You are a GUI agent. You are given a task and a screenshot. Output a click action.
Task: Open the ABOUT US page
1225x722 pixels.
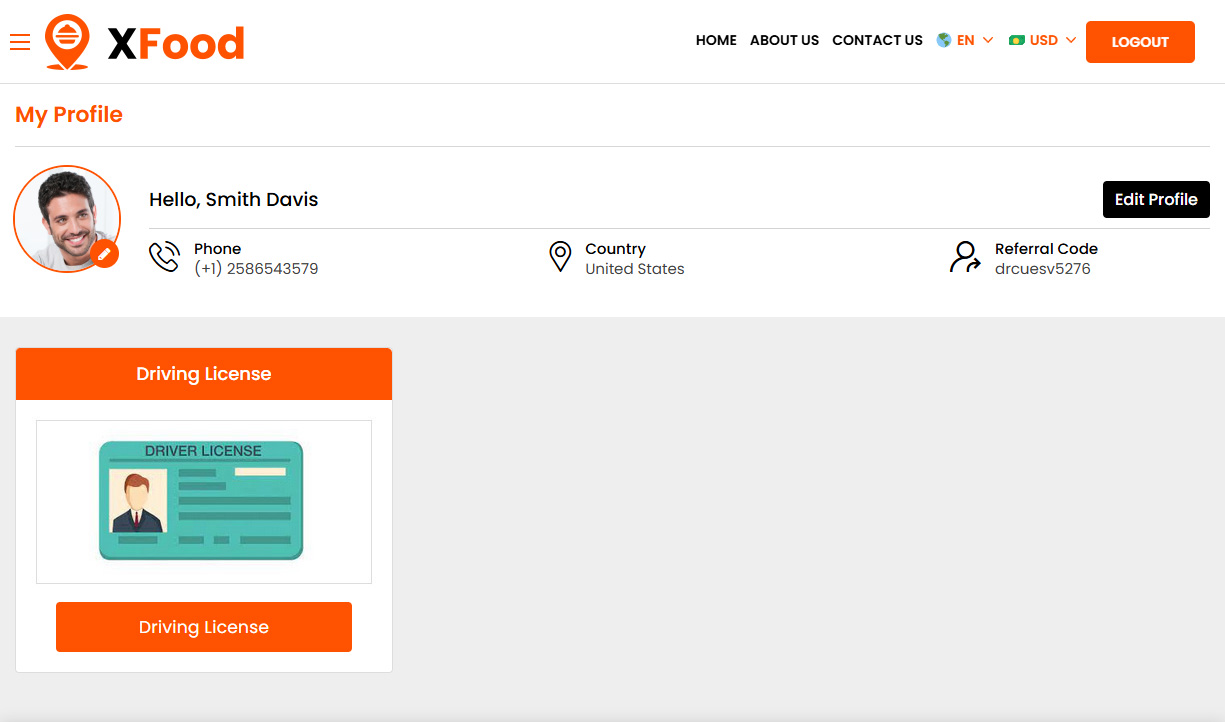point(784,41)
